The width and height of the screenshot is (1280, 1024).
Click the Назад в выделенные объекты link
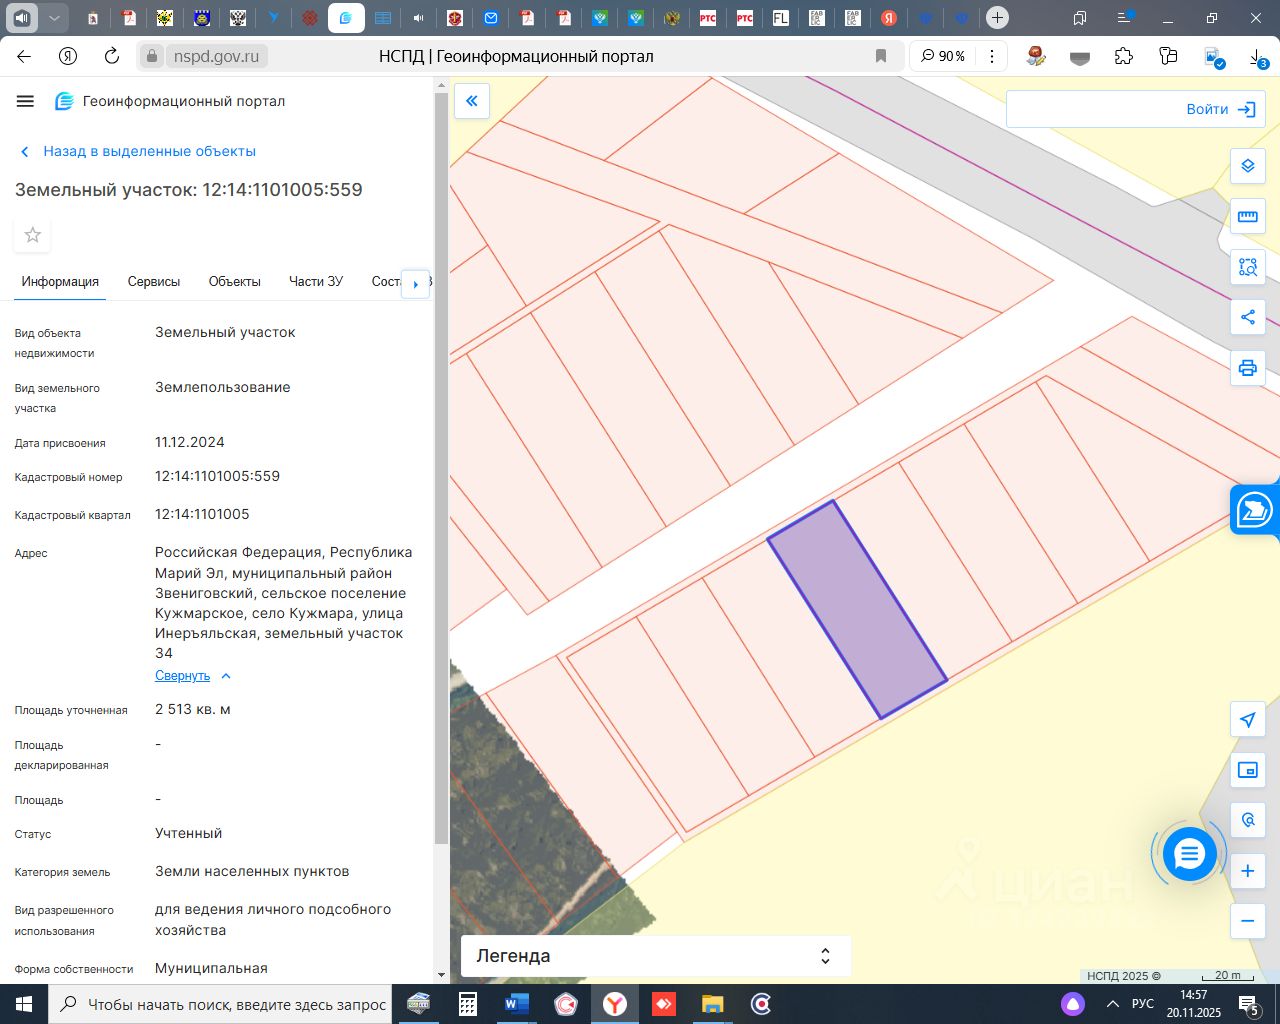[150, 151]
